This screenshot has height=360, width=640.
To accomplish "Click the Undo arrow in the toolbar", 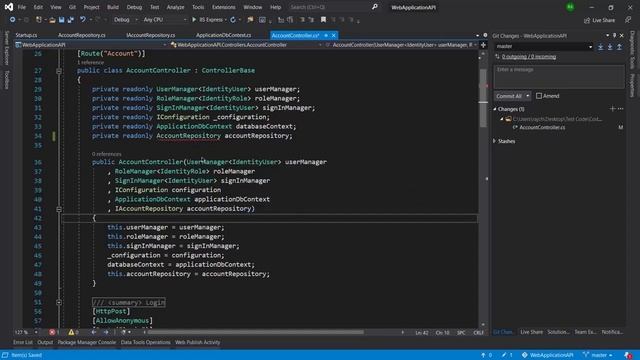I will click(82, 20).
